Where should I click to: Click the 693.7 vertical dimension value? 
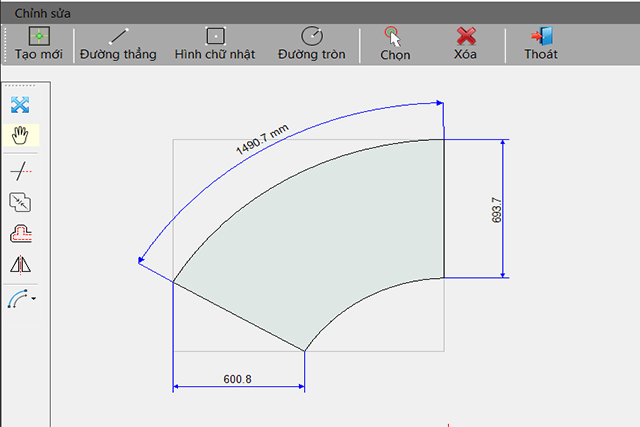(x=496, y=210)
